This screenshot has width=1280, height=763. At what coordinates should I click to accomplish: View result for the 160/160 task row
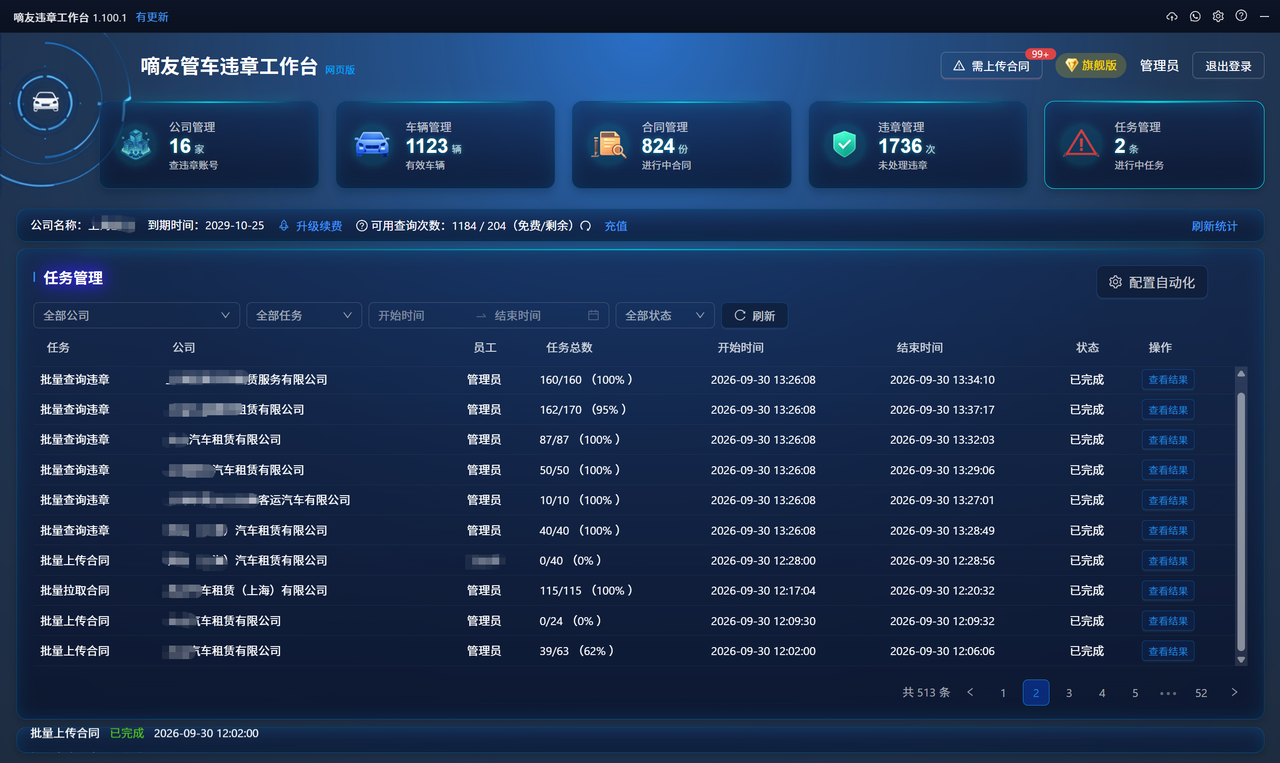tap(1168, 380)
